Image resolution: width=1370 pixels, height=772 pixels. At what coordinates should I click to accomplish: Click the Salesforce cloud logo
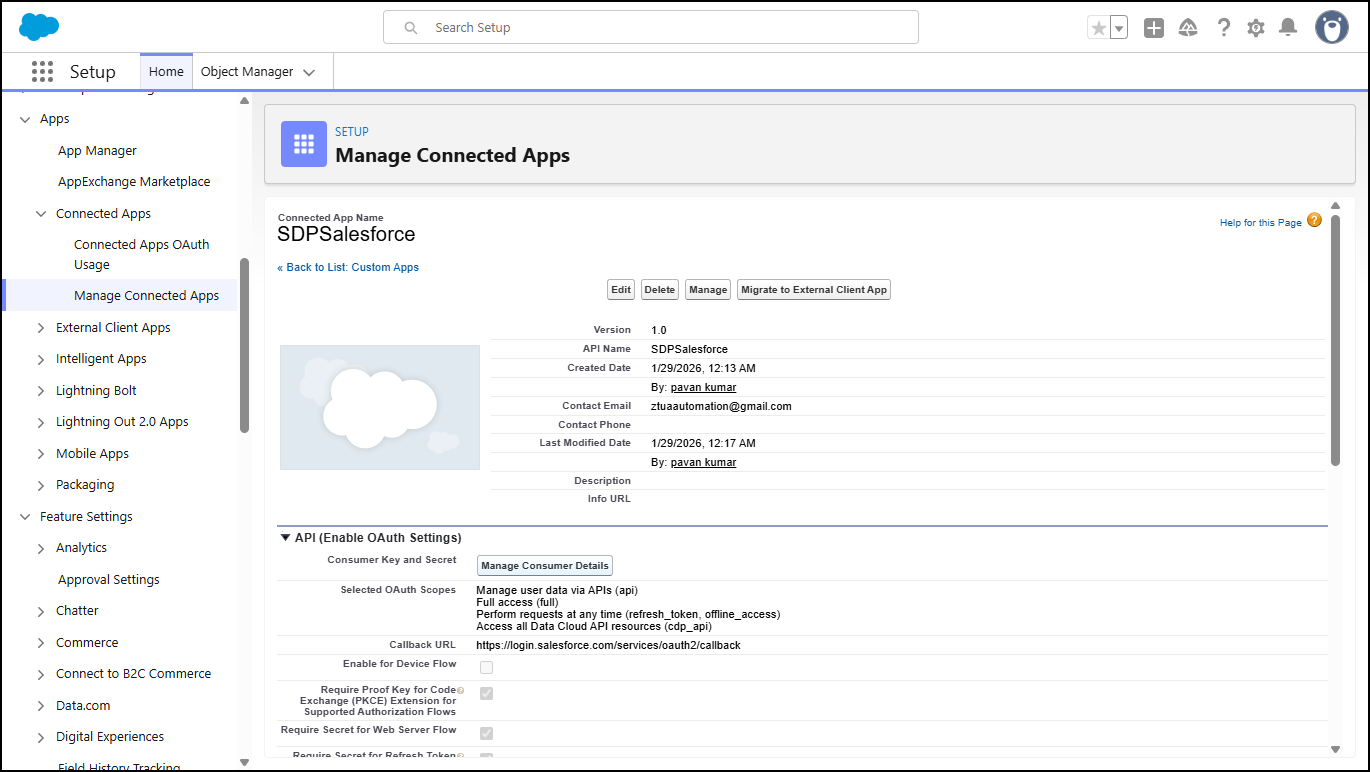[39, 27]
